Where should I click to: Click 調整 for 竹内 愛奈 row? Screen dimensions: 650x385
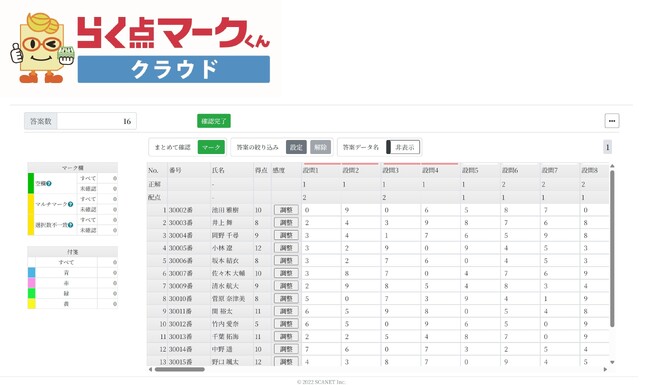[286, 324]
